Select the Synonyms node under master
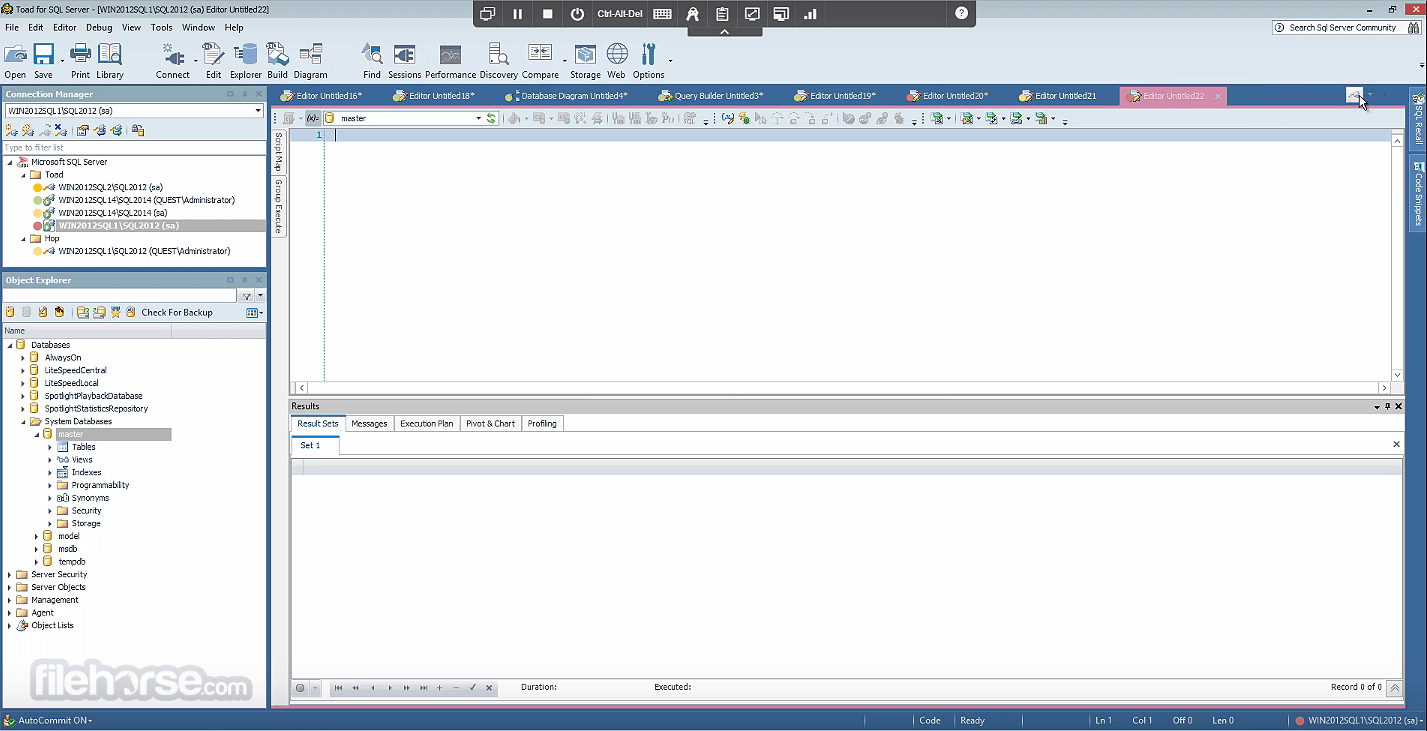1427x731 pixels. pyautogui.click(x=90, y=498)
